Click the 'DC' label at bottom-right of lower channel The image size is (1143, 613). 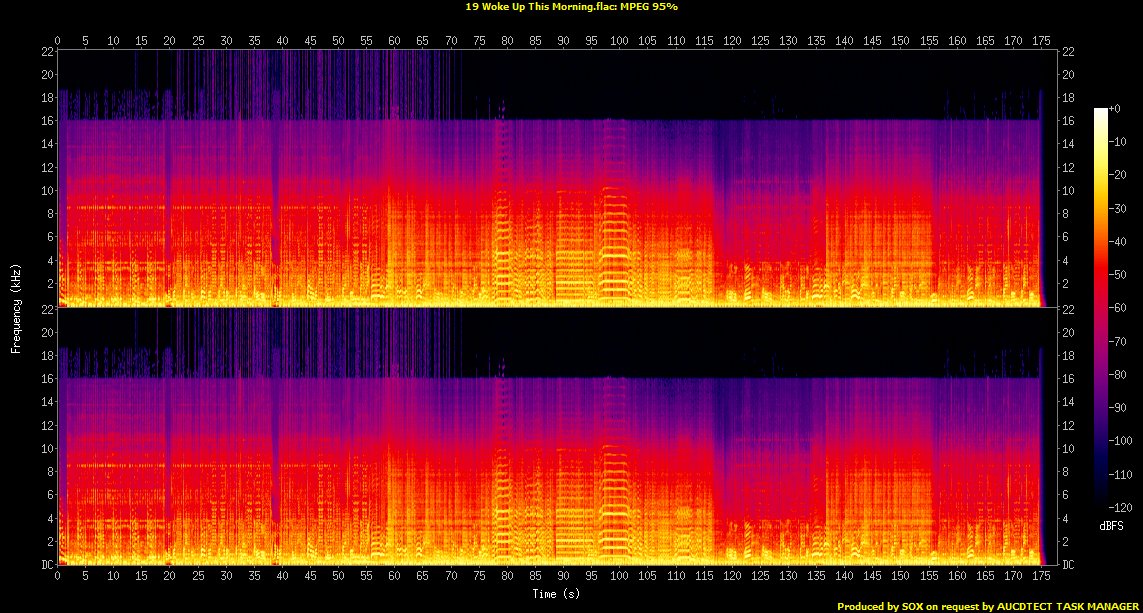(x=1067, y=564)
